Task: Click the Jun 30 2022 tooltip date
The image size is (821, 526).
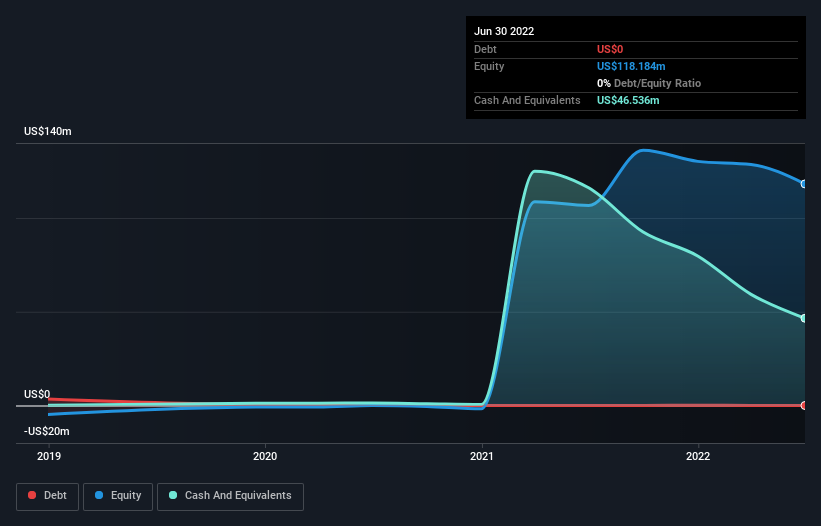Action: (x=504, y=31)
